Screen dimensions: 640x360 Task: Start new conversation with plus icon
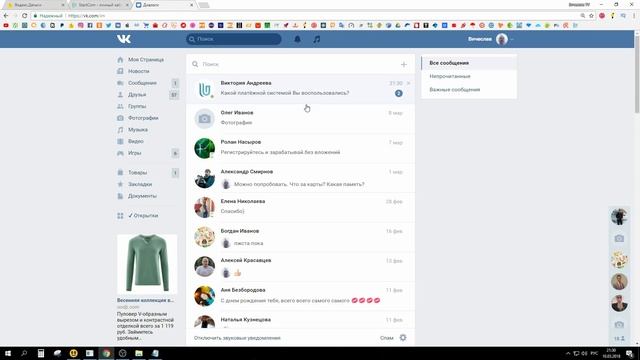404,64
